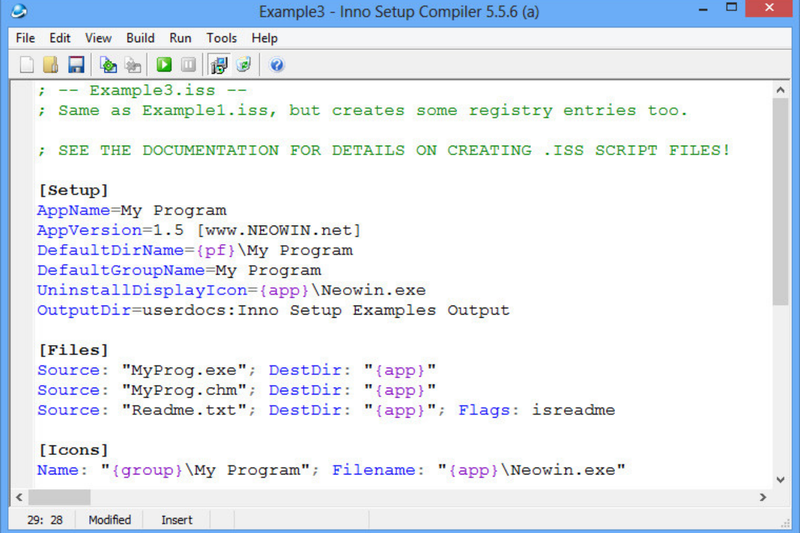The height and width of the screenshot is (533, 800).
Task: Click the Source "Readme.txt" line
Action: [x=326, y=410]
